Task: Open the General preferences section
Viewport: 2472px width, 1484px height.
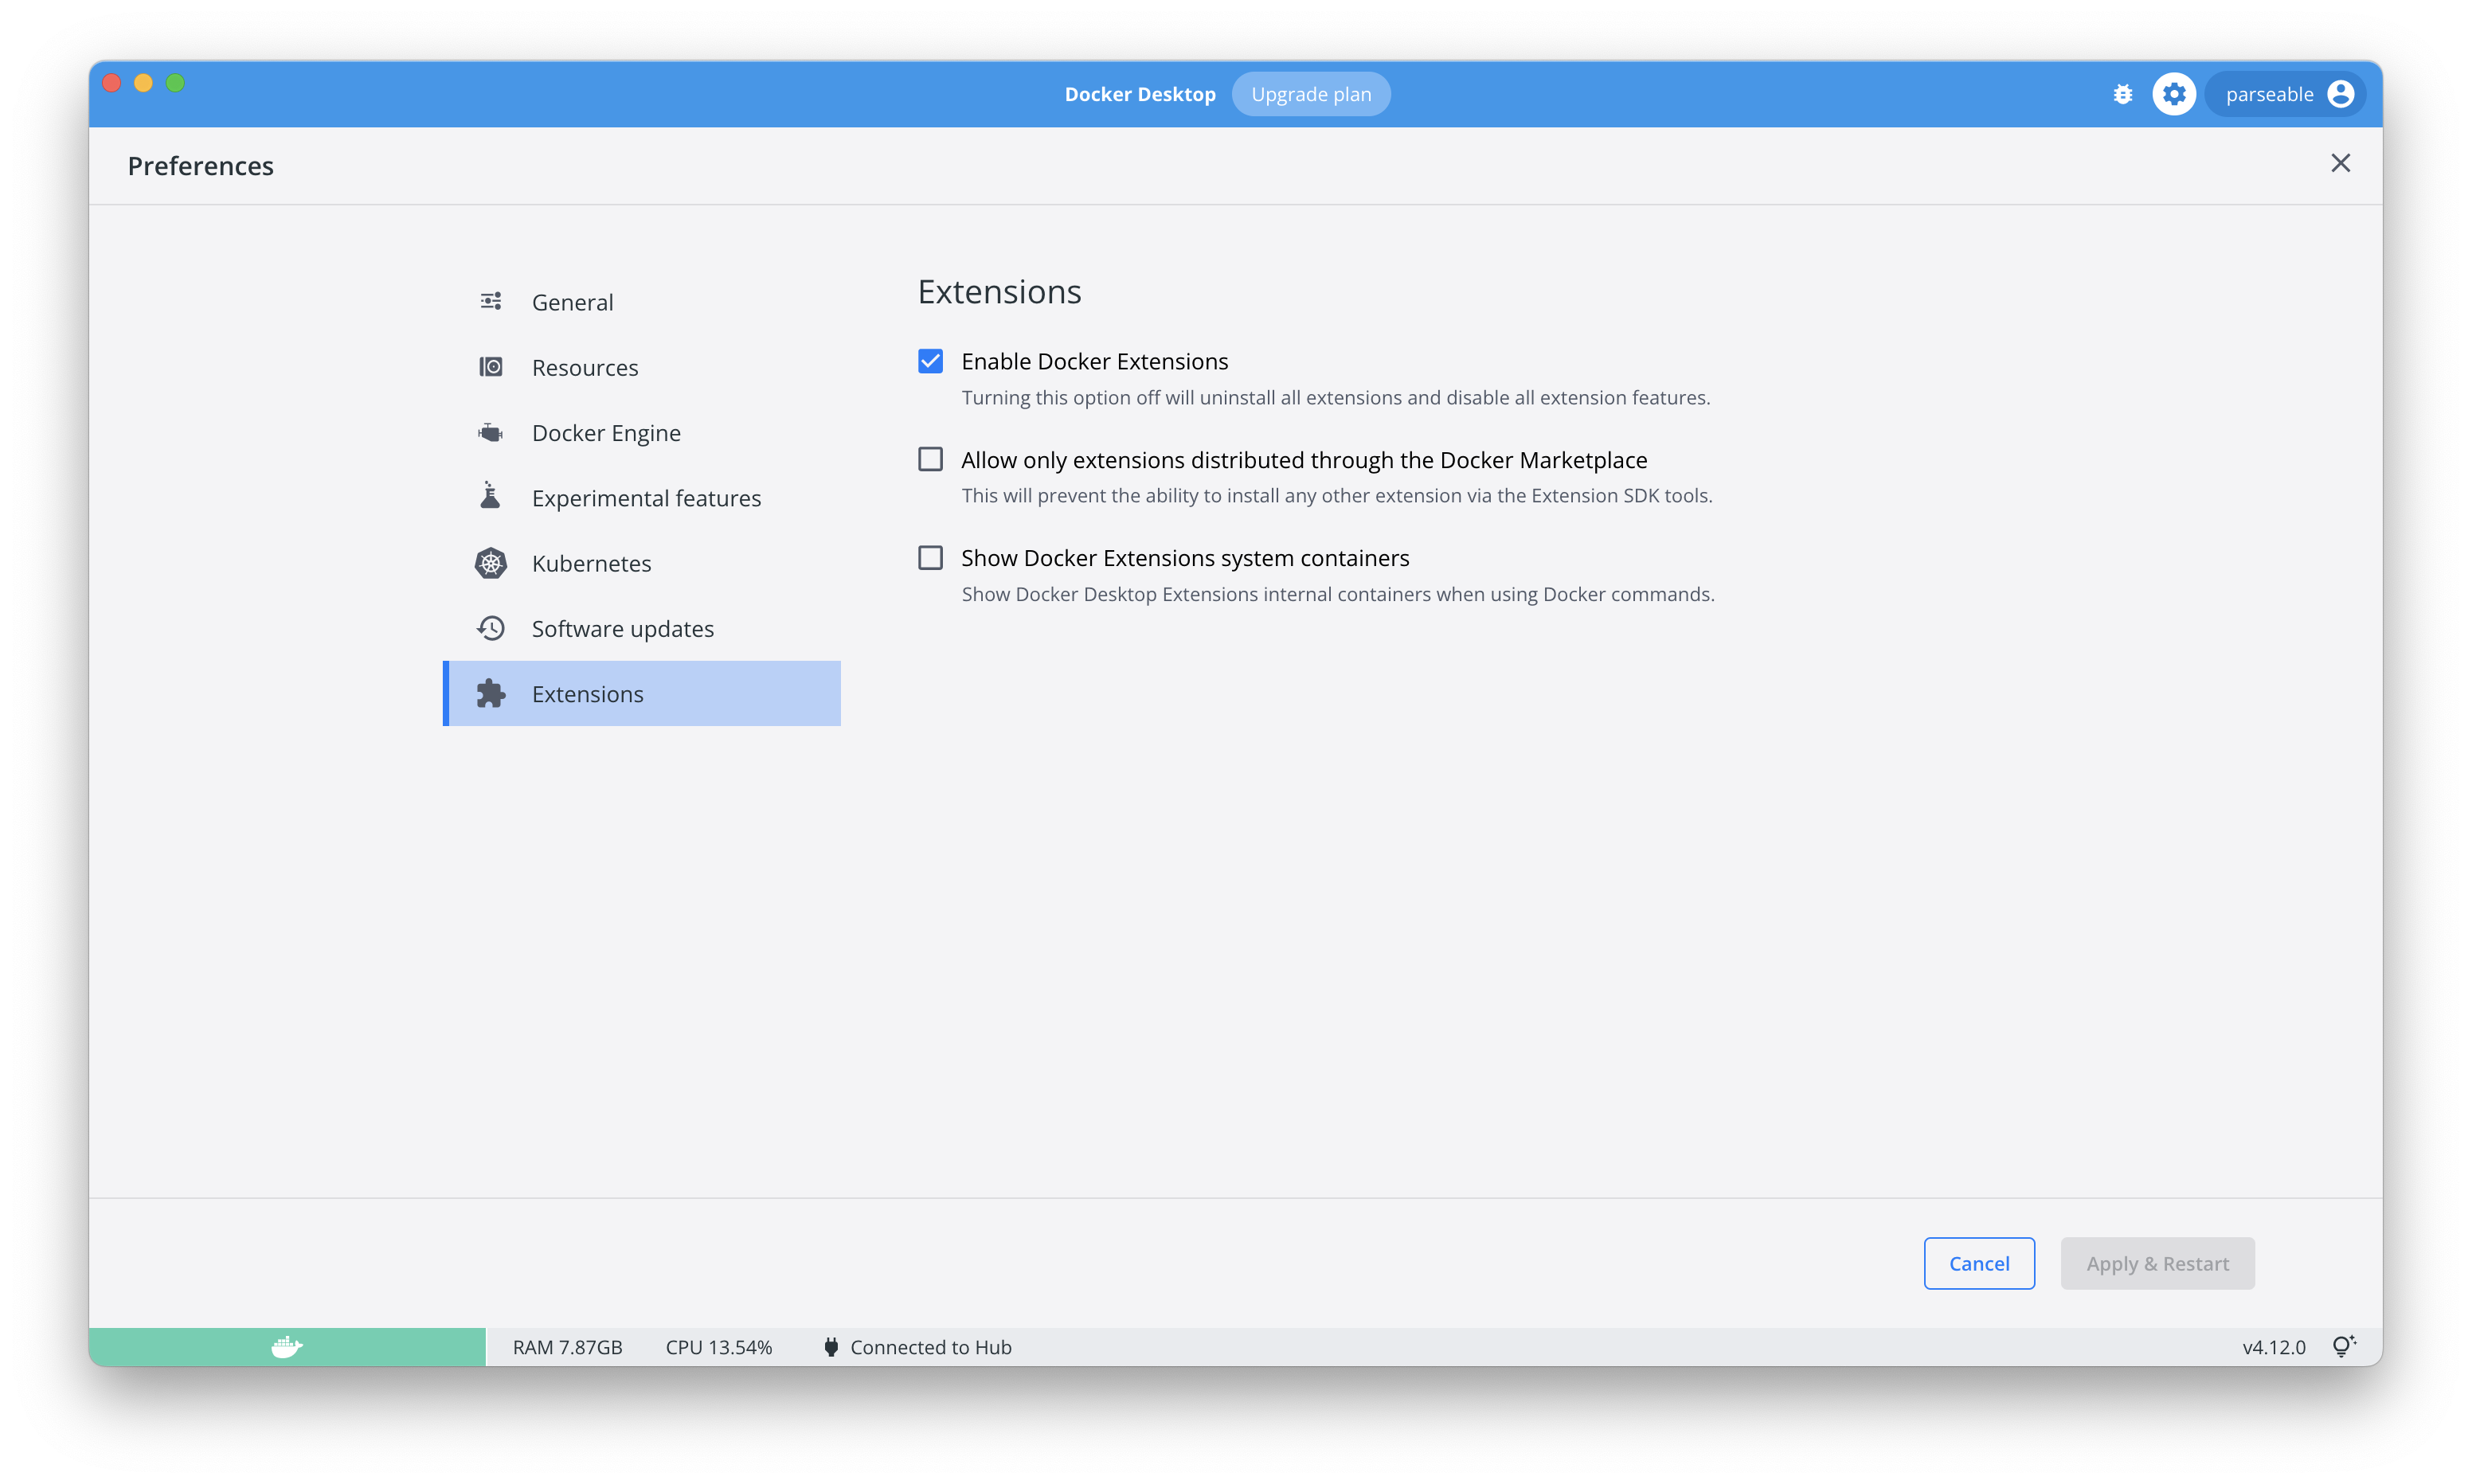Action: click(x=572, y=302)
